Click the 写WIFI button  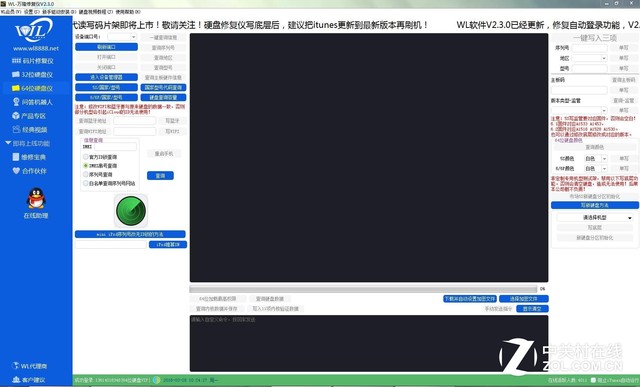[172, 131]
